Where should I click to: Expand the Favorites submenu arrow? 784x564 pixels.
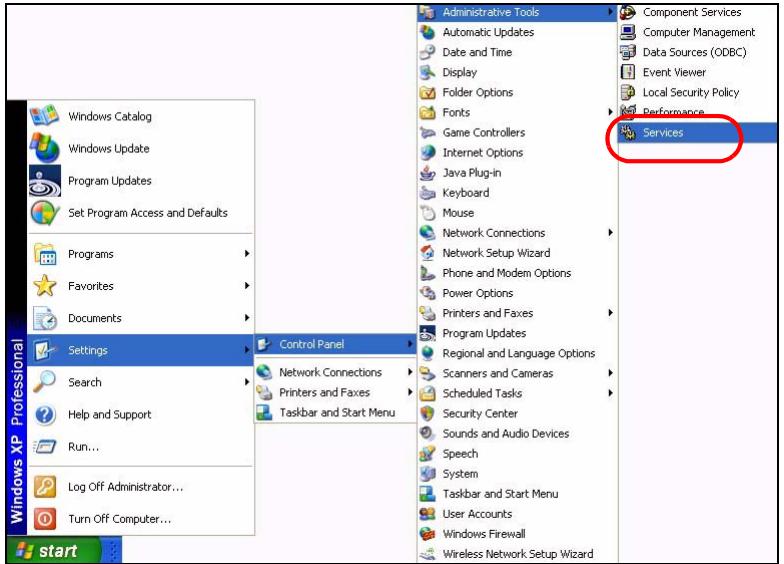pos(247,286)
